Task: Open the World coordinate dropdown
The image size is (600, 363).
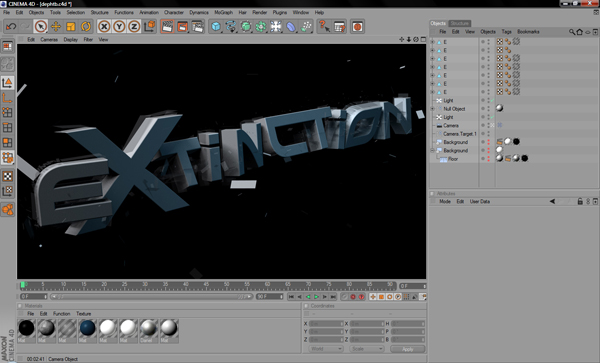Action: tap(326, 349)
